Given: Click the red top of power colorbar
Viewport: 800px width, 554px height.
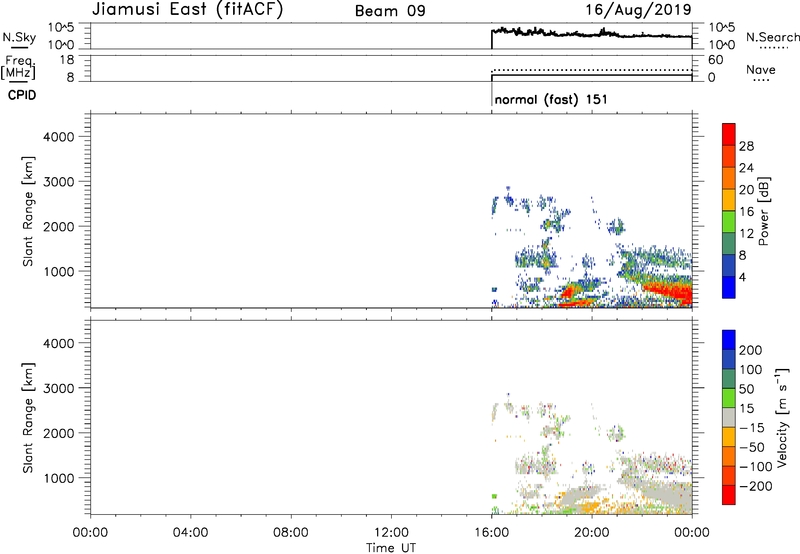Looking at the screenshot, I should pyautogui.click(x=729, y=134).
